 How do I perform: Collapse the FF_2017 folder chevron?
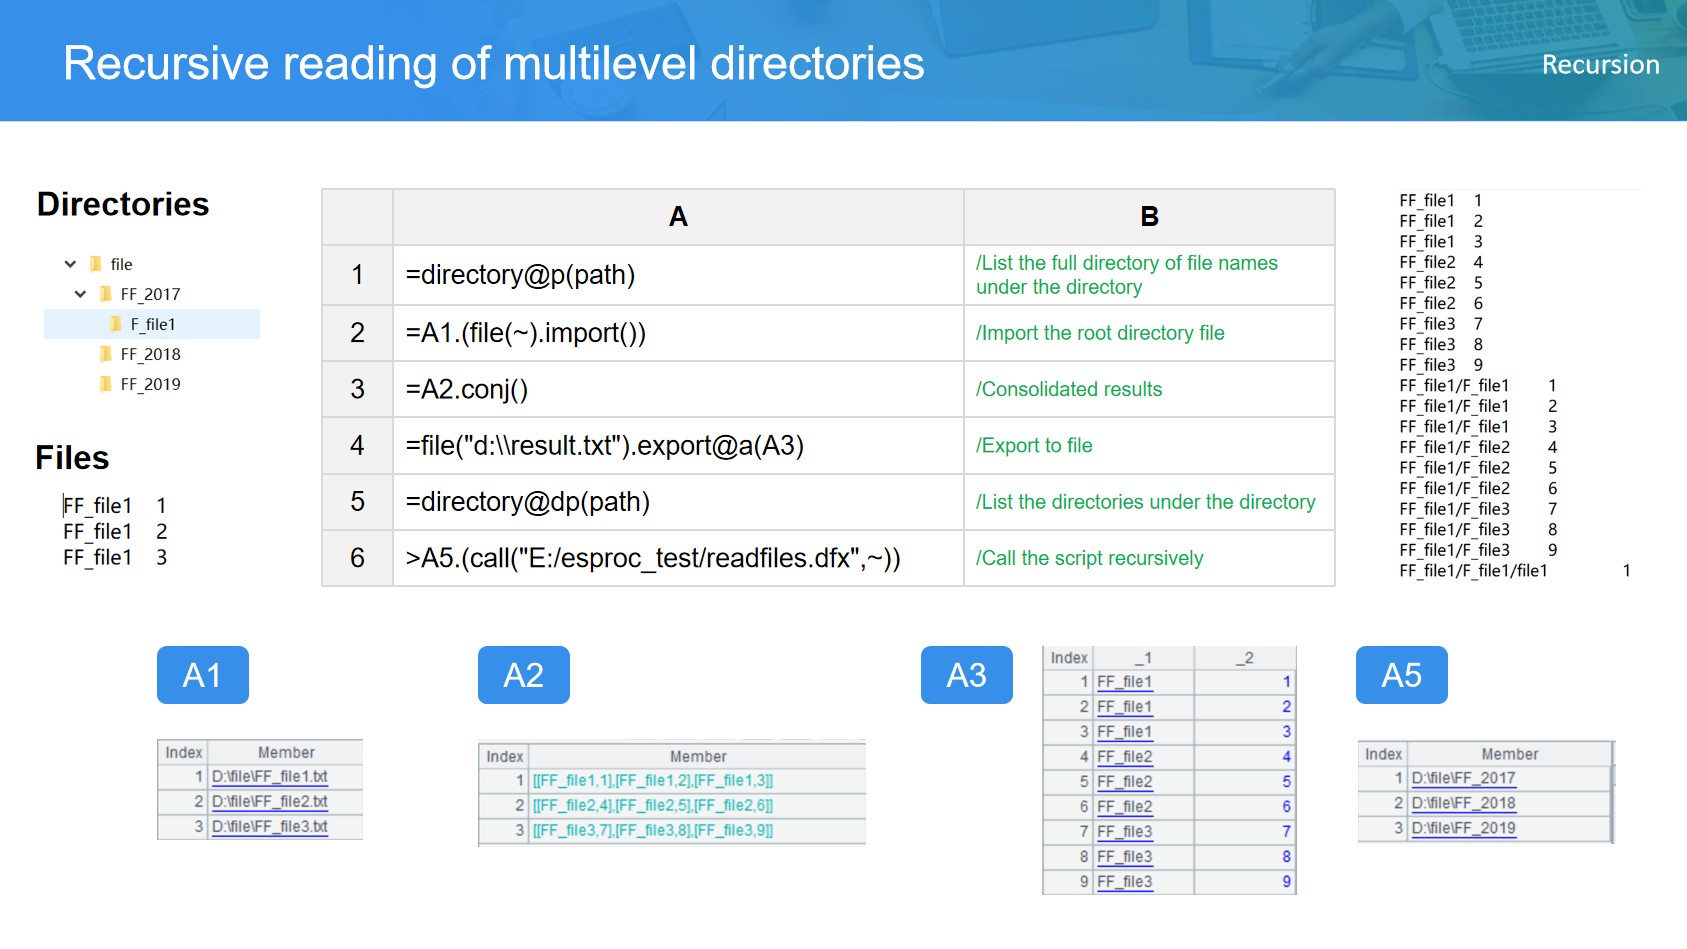click(80, 294)
